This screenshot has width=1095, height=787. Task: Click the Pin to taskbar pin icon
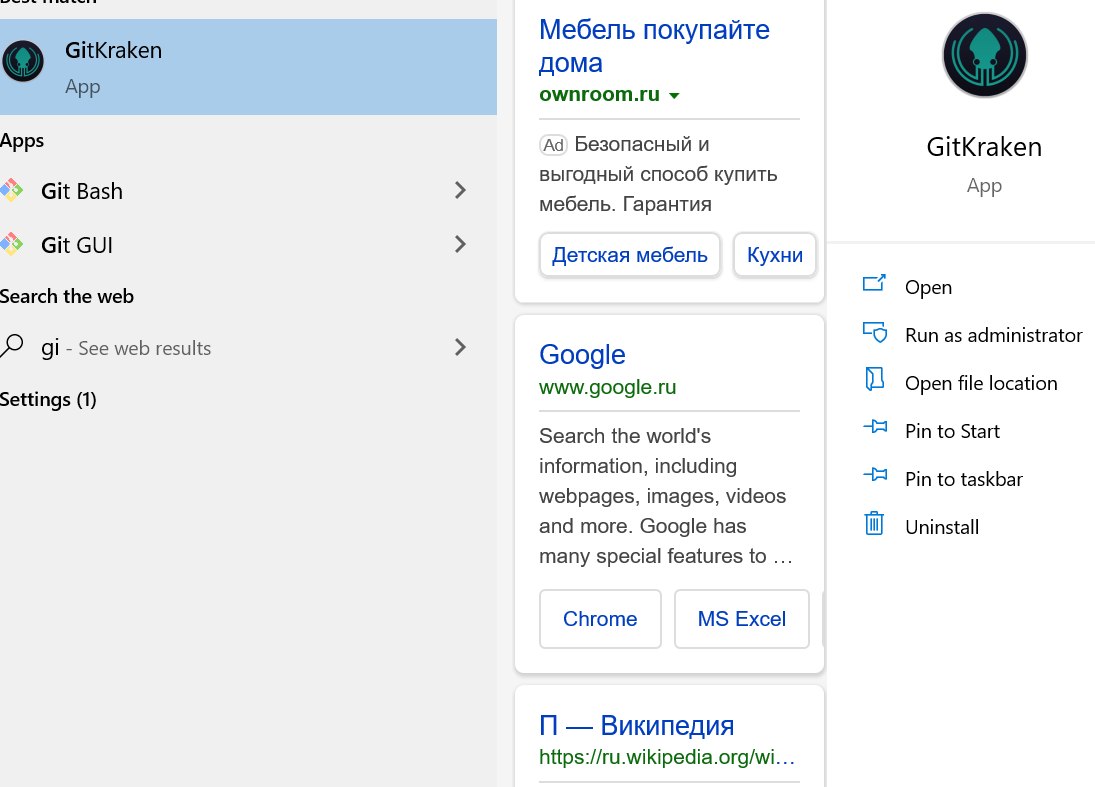[875, 475]
